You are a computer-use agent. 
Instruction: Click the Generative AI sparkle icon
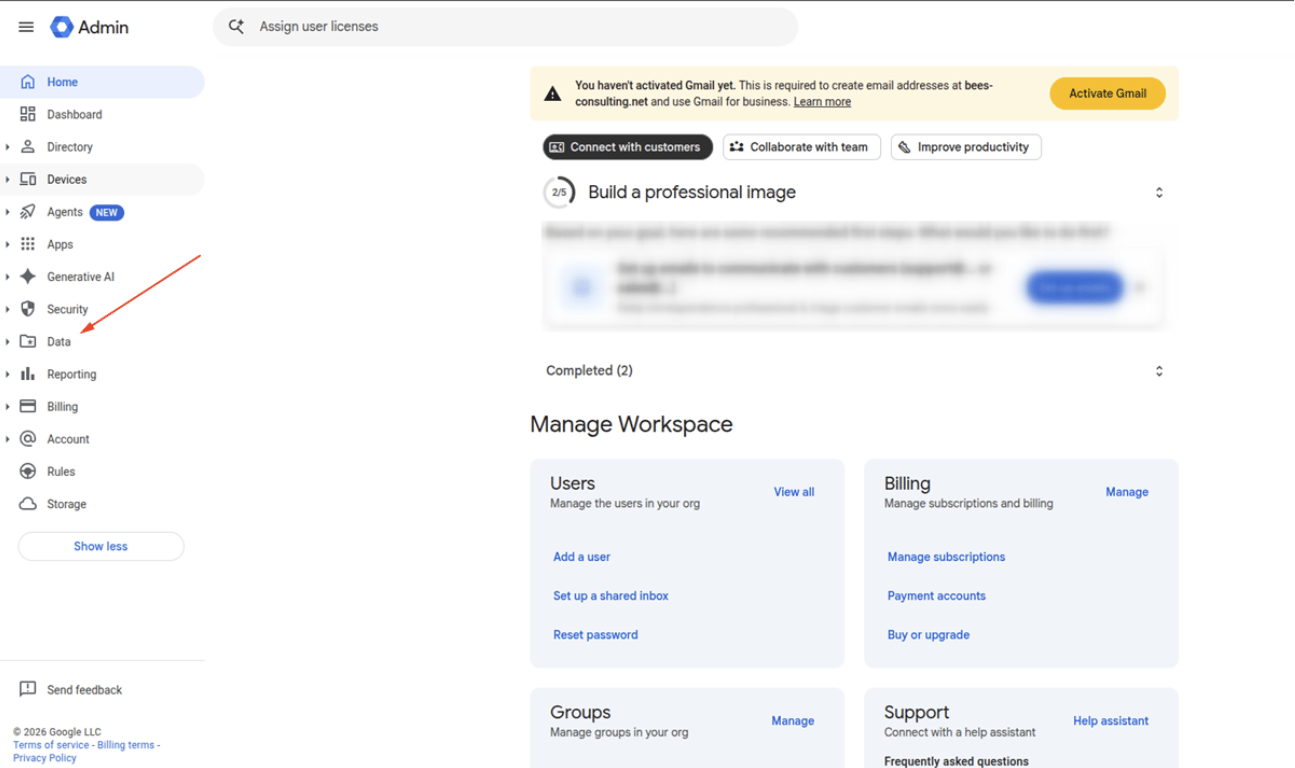tap(28, 277)
